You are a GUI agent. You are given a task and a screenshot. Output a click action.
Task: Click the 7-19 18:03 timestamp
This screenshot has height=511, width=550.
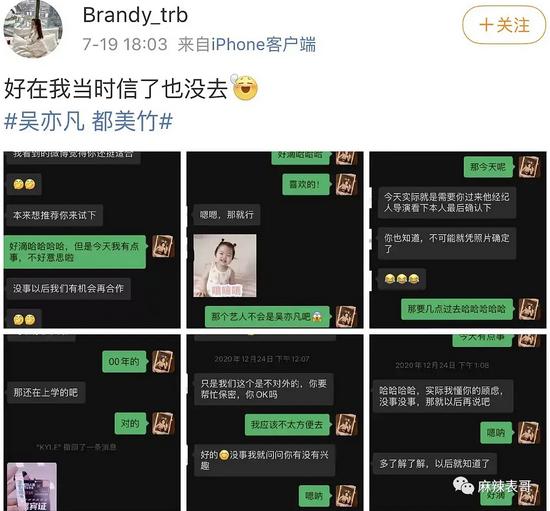pos(125,45)
